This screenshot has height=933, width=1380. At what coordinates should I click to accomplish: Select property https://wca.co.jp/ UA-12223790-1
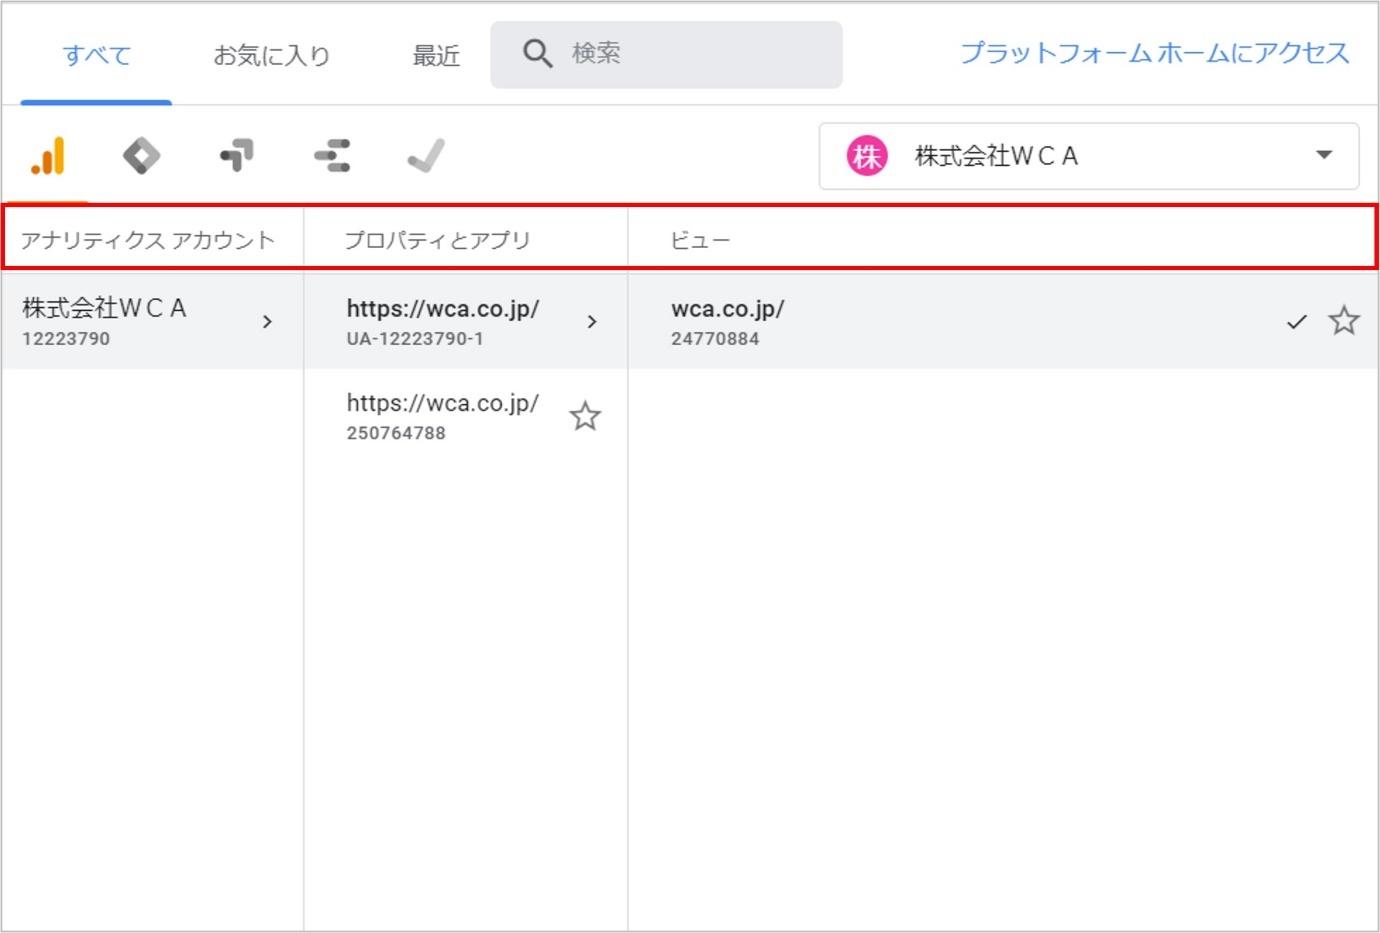coord(466,321)
